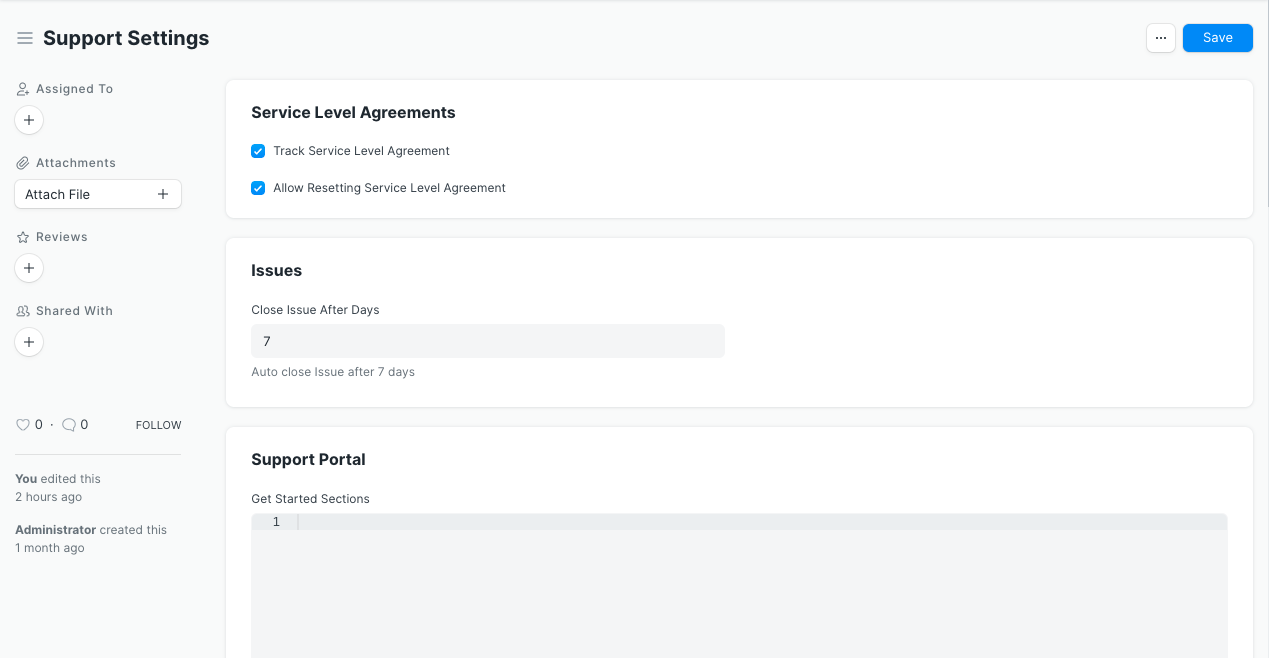
Task: Add a review using its plus button
Action: point(29,268)
